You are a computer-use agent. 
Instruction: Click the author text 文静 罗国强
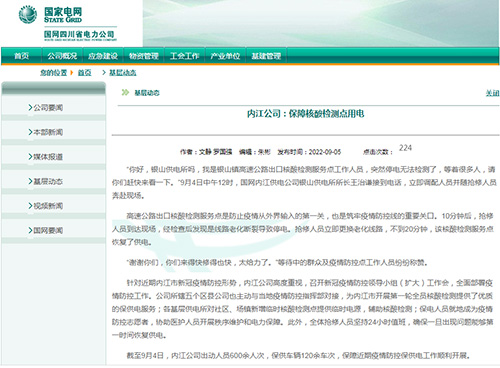click(x=215, y=152)
